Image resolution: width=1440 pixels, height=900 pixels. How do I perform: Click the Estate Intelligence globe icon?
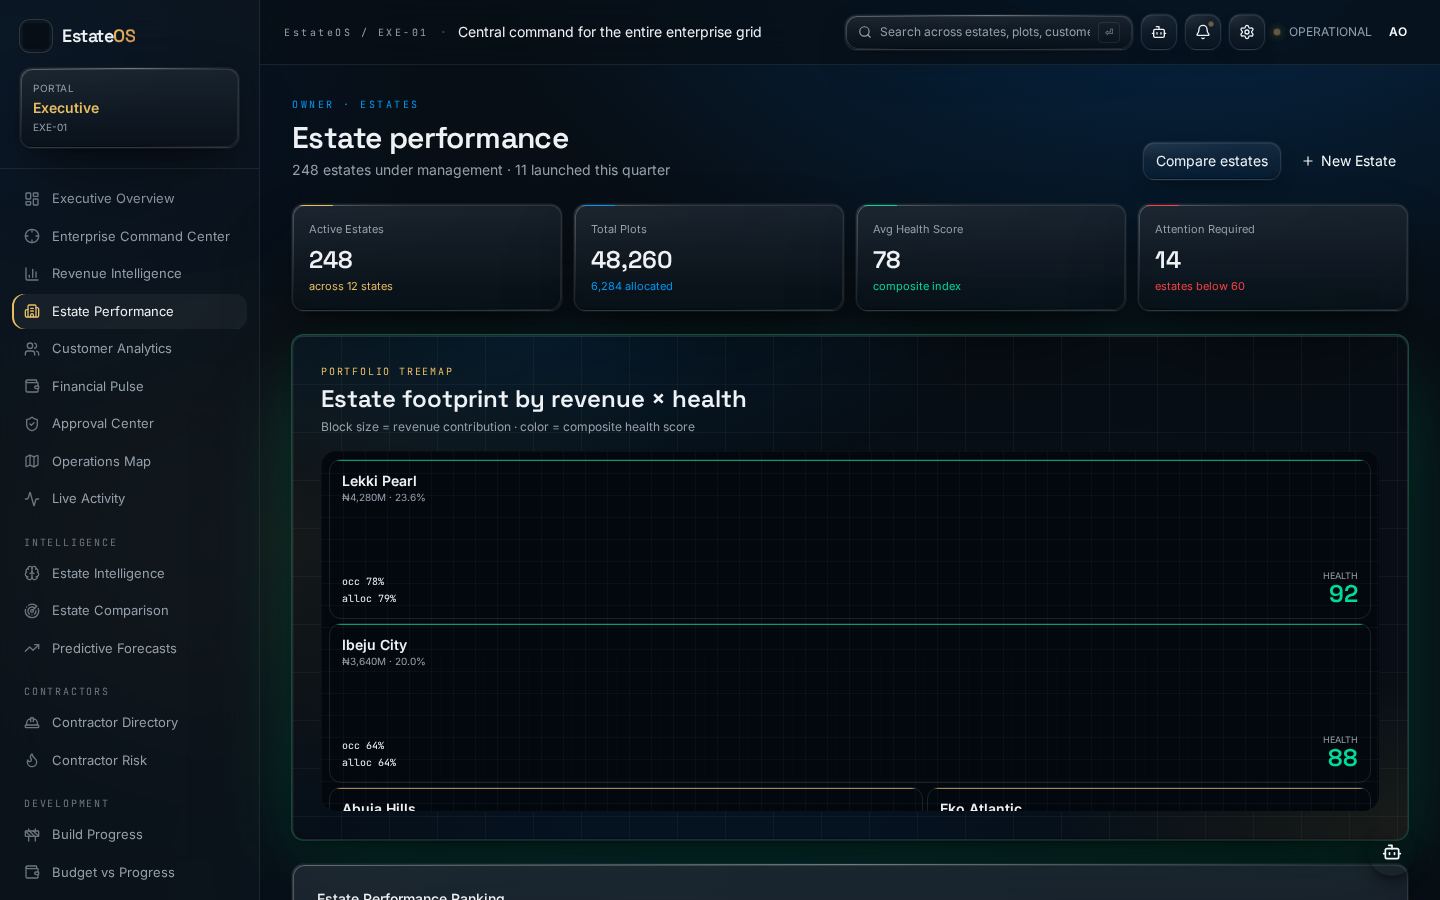[x=32, y=574]
